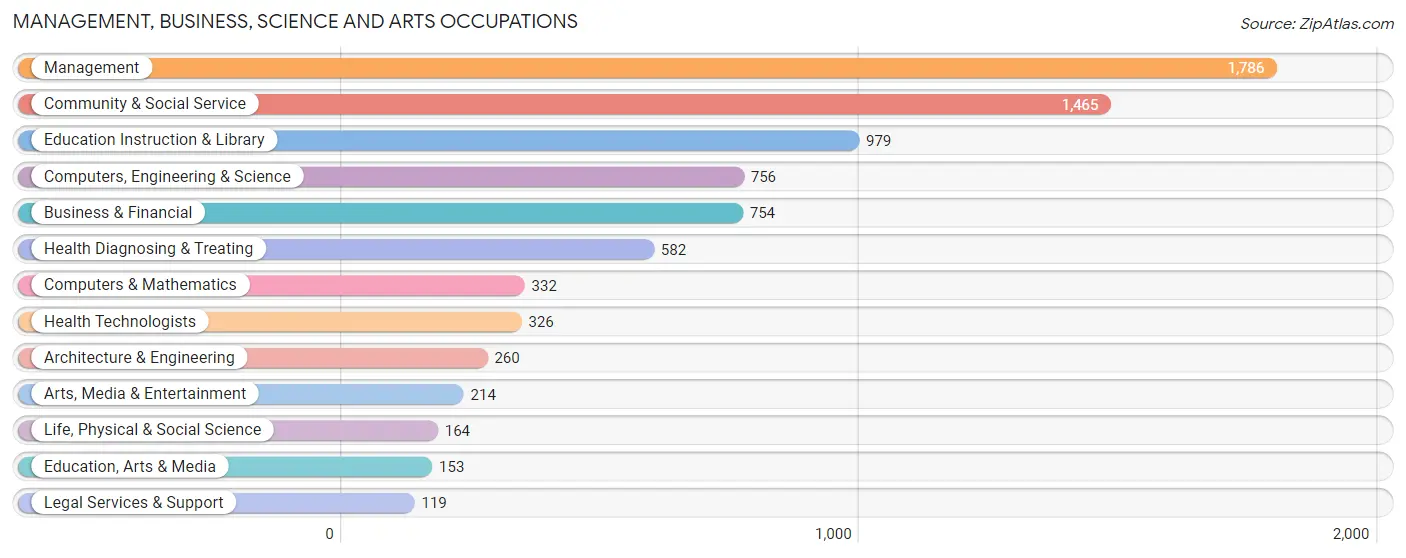Click the orange Management bar

pyautogui.click(x=647, y=68)
